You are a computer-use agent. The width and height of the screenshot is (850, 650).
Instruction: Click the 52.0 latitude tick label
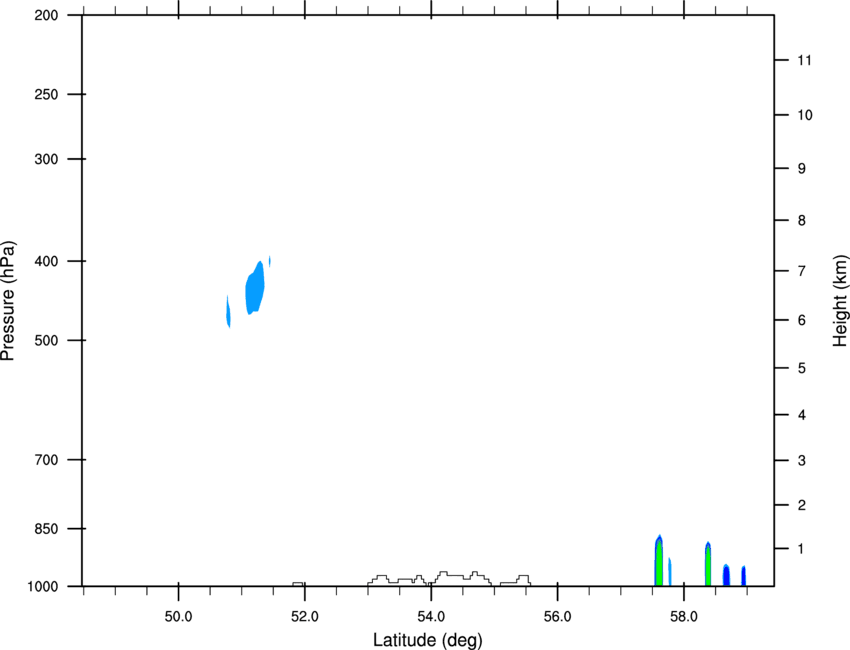[x=305, y=617]
